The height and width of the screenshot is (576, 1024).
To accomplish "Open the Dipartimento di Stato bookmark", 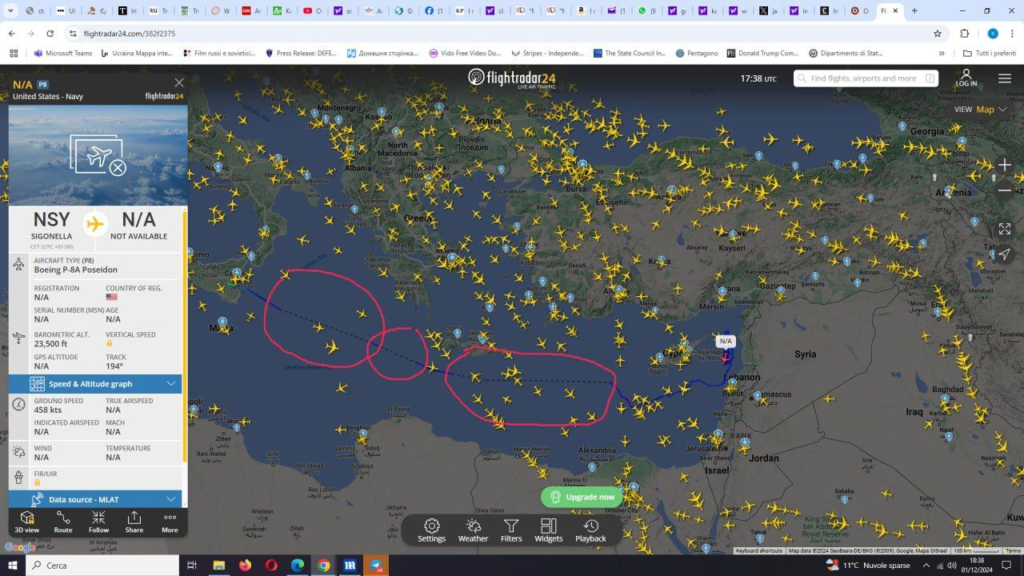I will point(846,54).
